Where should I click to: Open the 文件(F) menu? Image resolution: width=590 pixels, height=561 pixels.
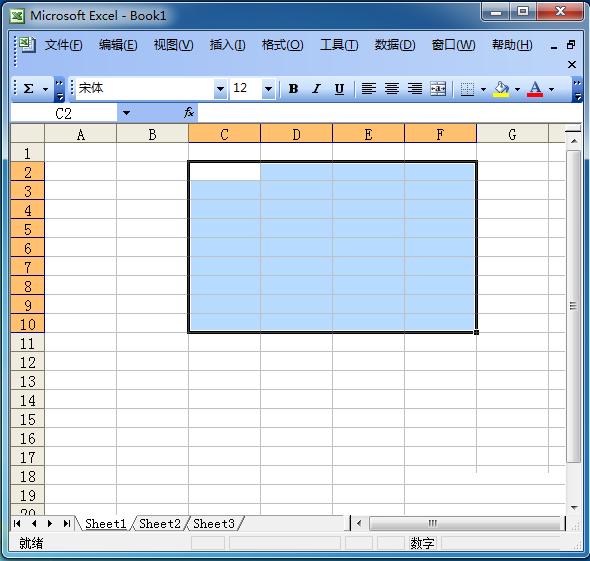pos(63,45)
